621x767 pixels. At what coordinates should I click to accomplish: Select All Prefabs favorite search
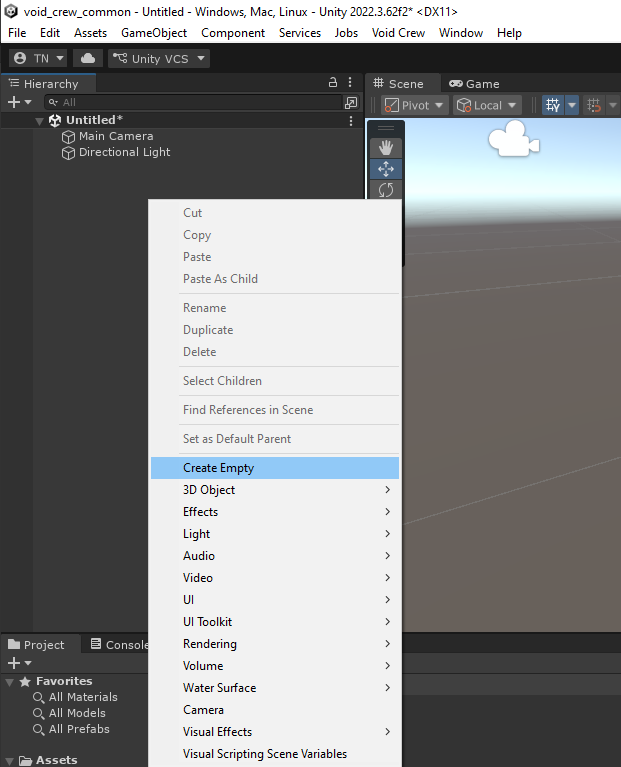[71, 729]
